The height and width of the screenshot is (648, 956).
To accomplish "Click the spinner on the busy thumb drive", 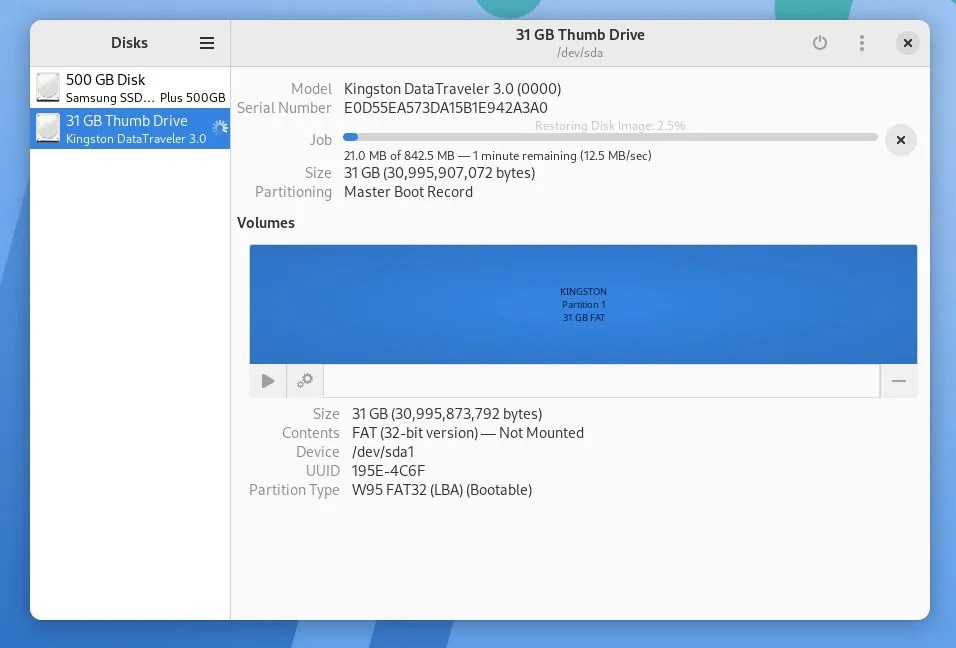I will pyautogui.click(x=220, y=128).
